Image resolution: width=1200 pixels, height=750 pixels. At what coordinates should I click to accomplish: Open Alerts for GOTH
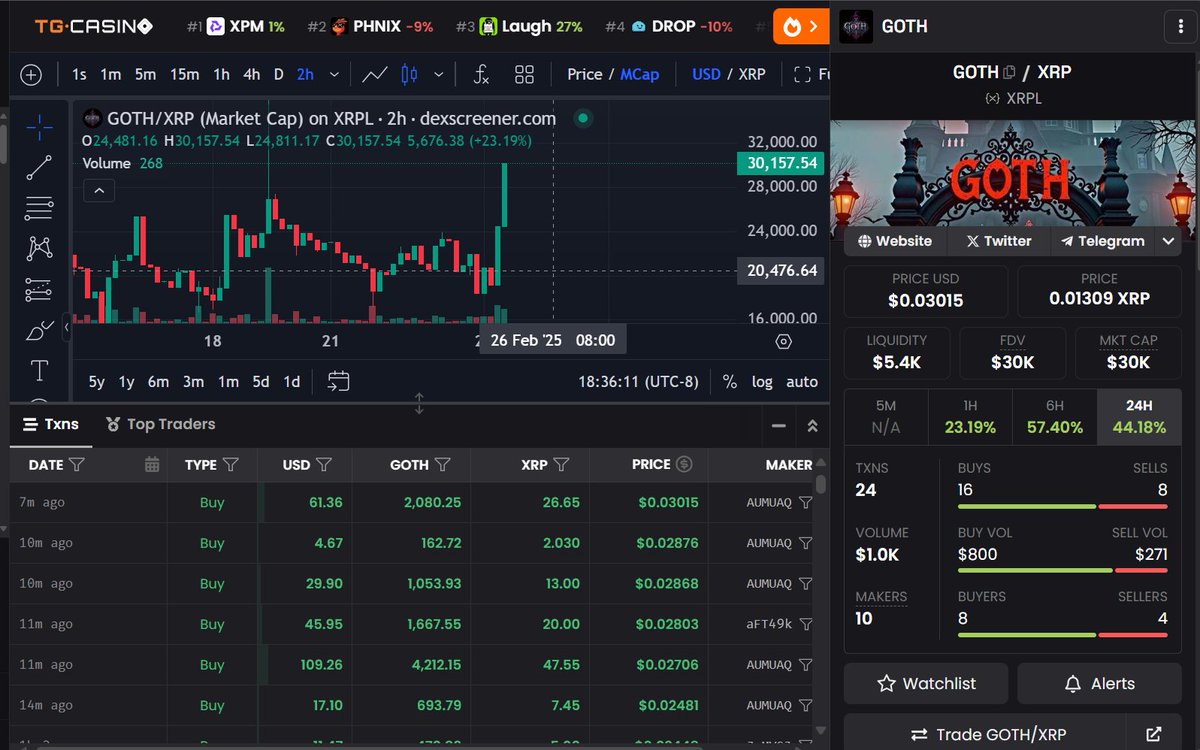click(x=1099, y=684)
